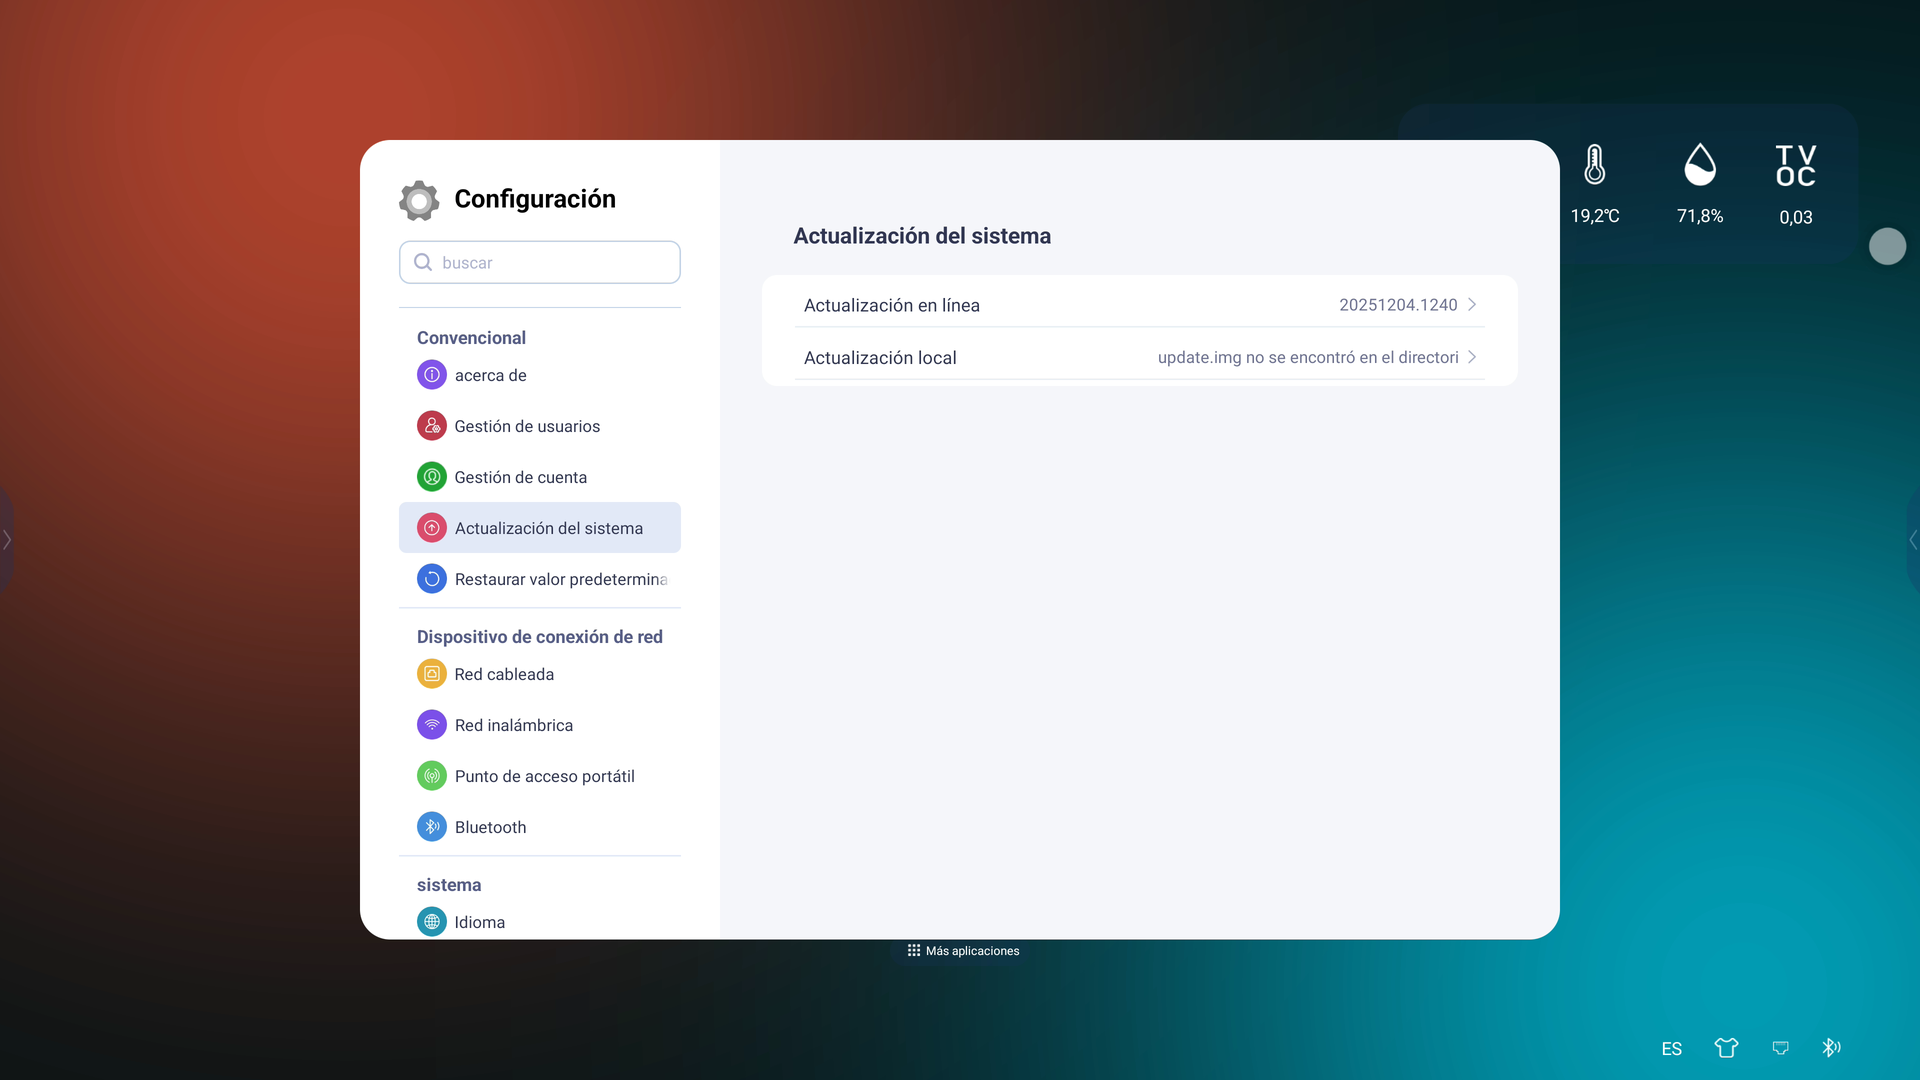This screenshot has width=1920, height=1080.
Task: Click the thermometer temperature widget icon
Action: (1595, 165)
